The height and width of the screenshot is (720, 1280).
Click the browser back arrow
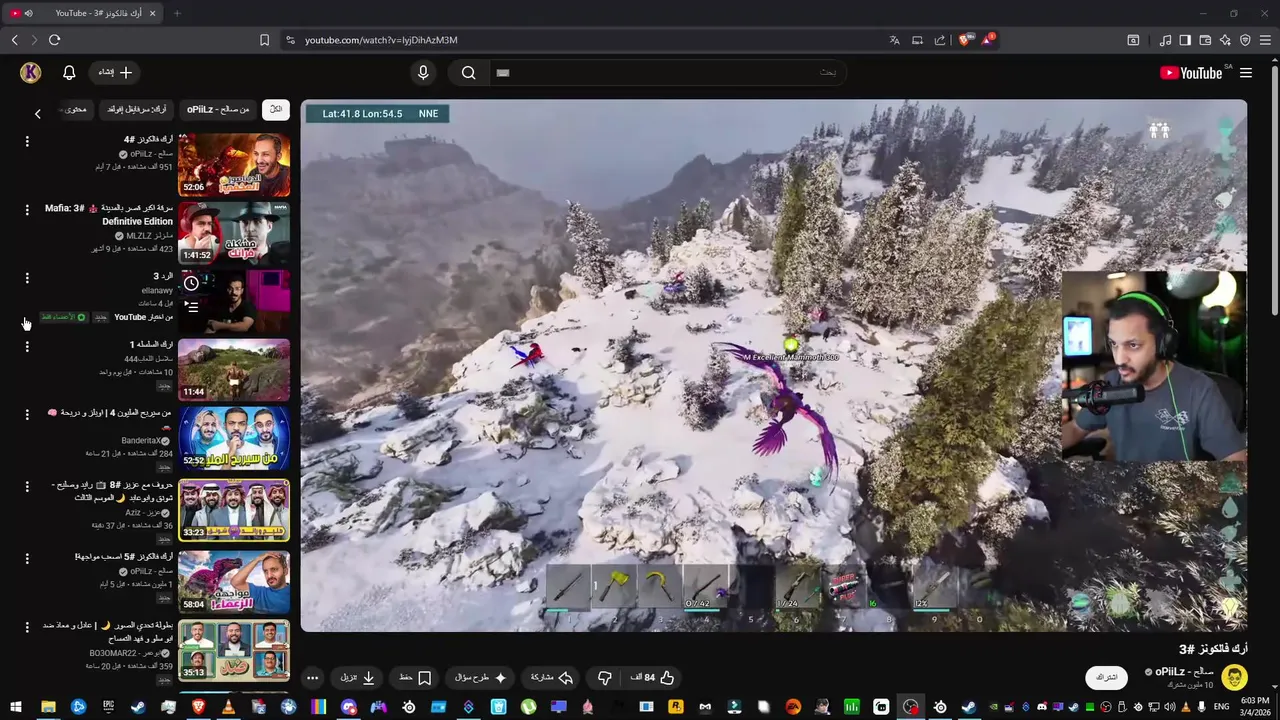tap(14, 40)
